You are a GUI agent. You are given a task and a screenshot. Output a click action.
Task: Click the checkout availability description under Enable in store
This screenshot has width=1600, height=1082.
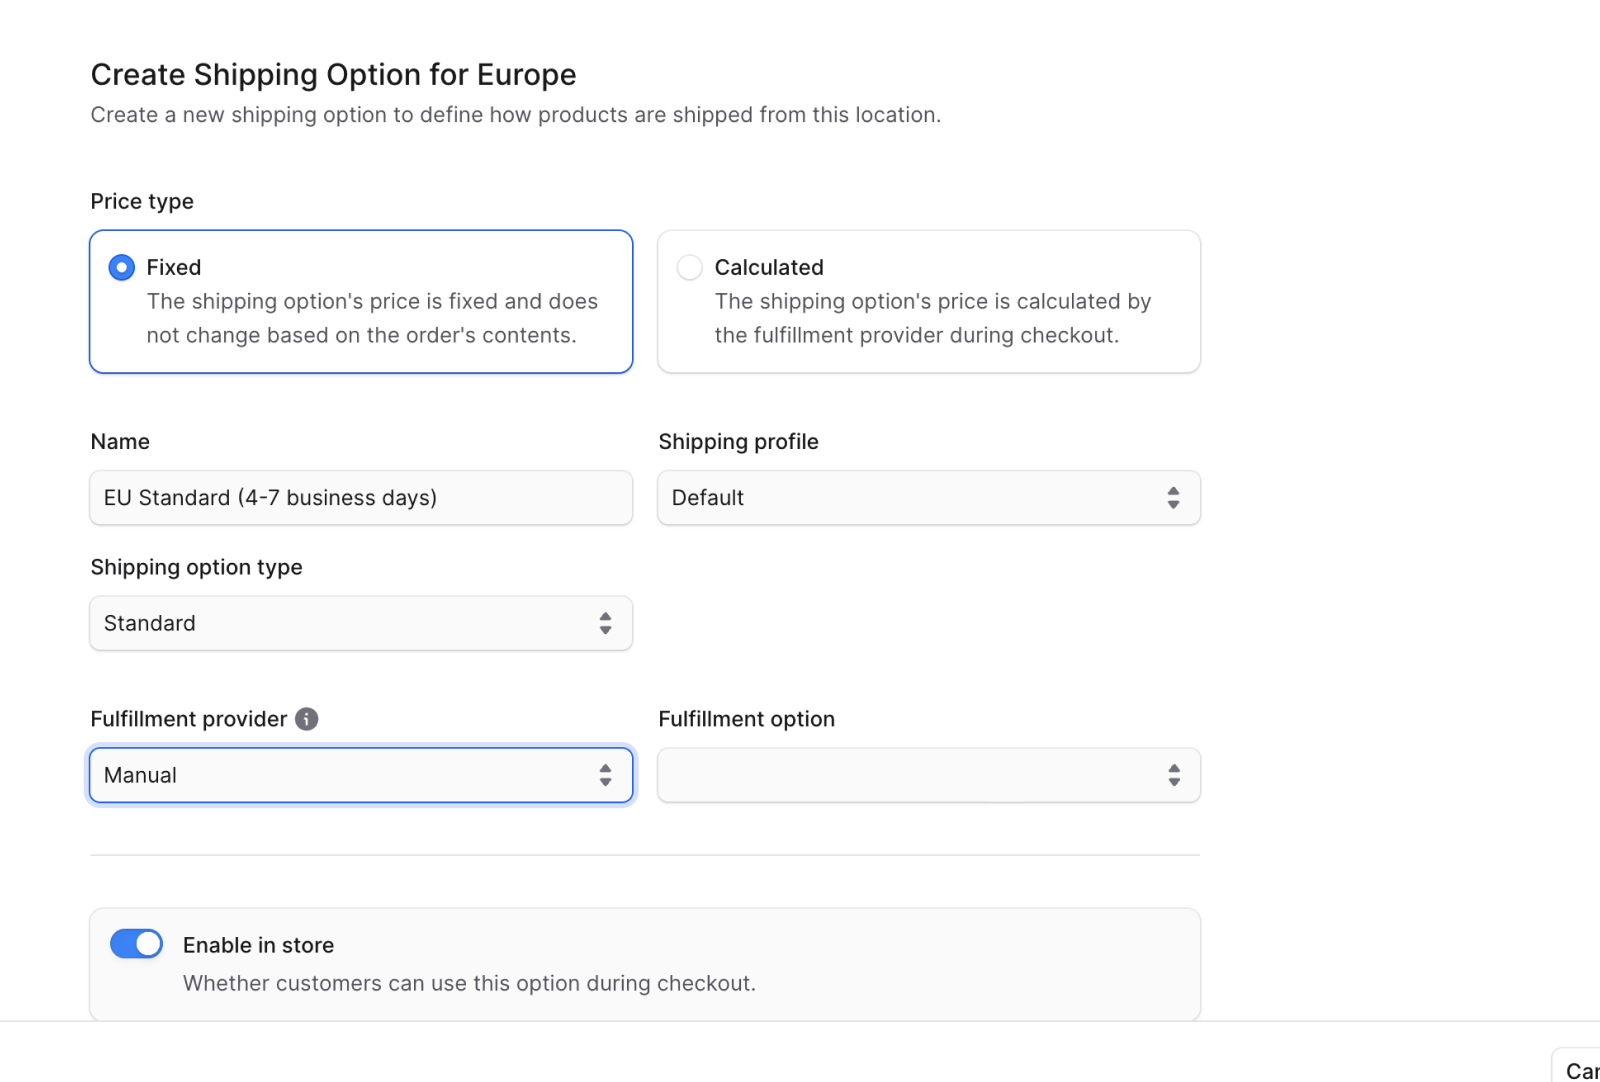469,983
